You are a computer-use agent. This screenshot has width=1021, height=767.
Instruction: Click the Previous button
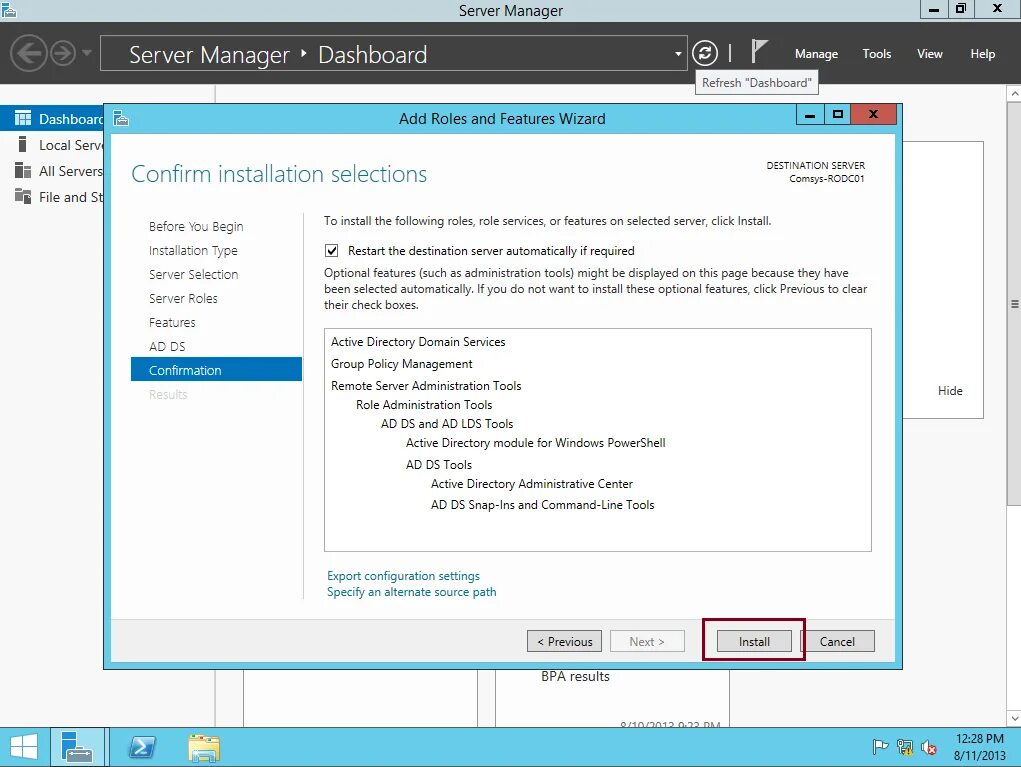click(x=565, y=641)
